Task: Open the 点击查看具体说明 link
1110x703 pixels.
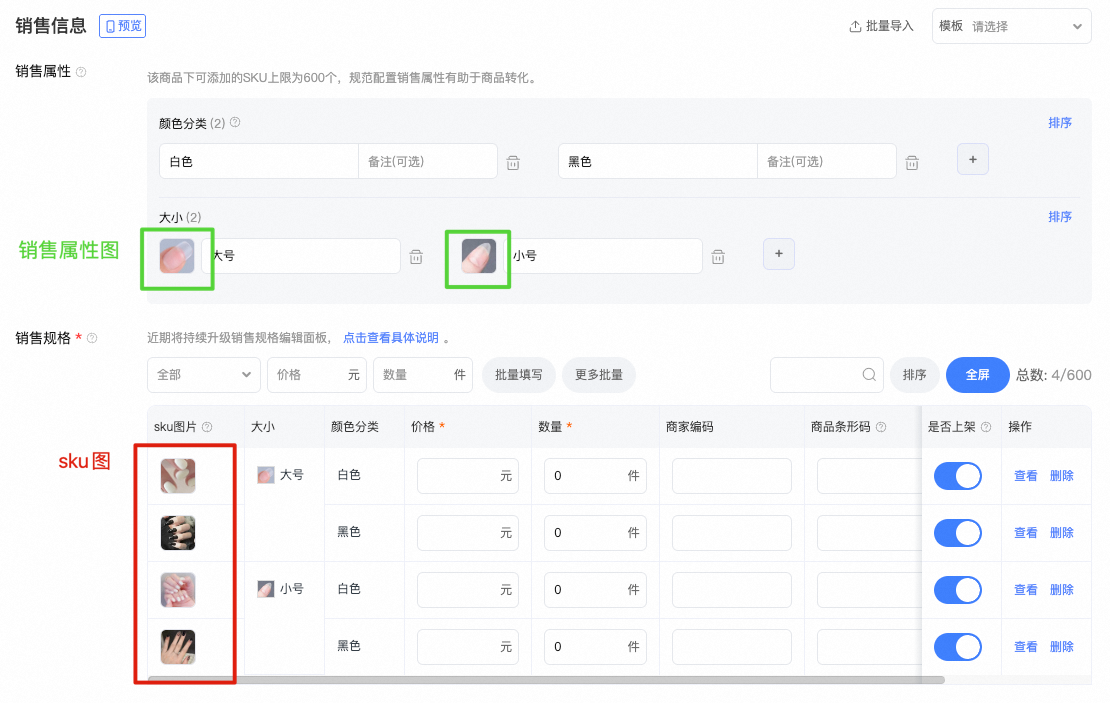Action: [x=391, y=338]
